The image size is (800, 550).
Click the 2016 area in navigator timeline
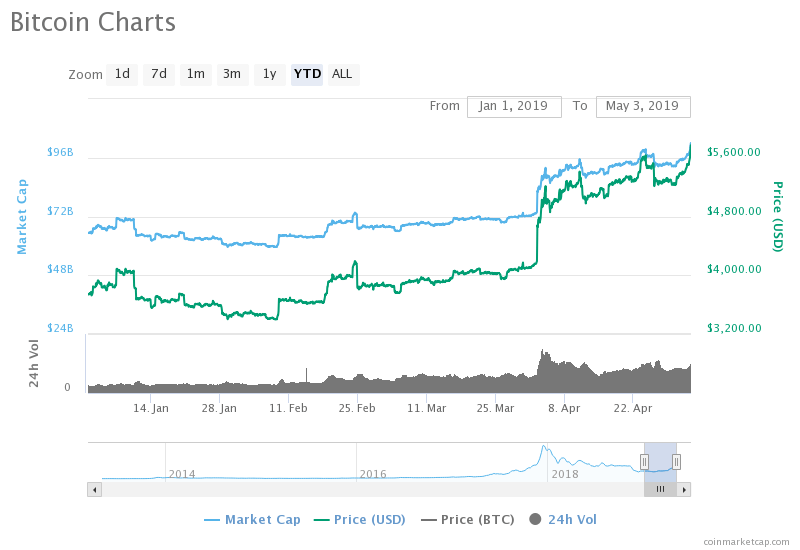[x=373, y=473]
